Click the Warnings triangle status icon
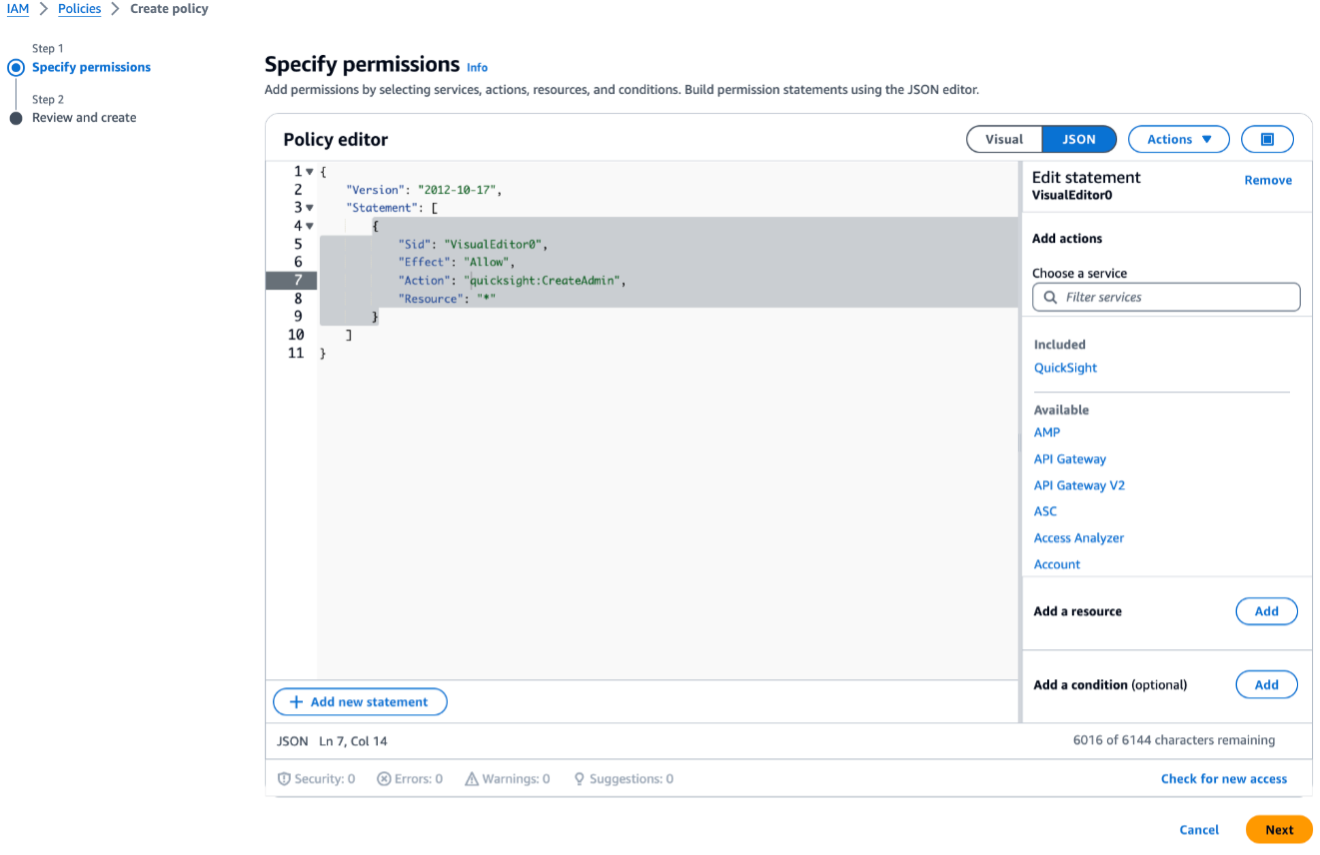Image resolution: width=1320 pixels, height=855 pixels. point(472,779)
